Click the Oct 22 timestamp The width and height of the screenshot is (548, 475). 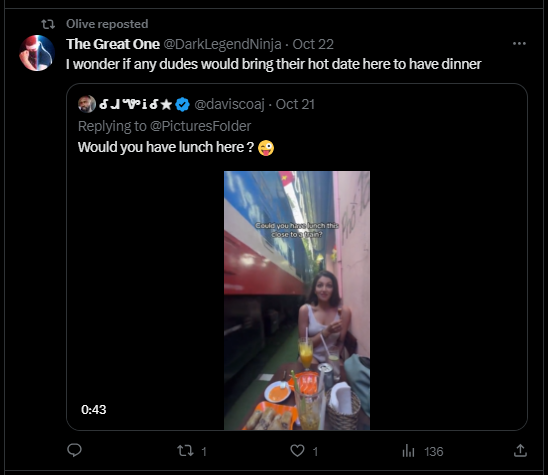(313, 44)
